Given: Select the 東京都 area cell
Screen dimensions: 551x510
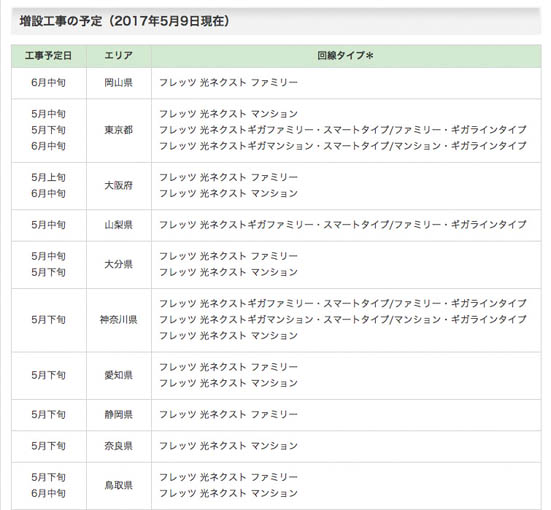Looking at the screenshot, I should coord(118,130).
